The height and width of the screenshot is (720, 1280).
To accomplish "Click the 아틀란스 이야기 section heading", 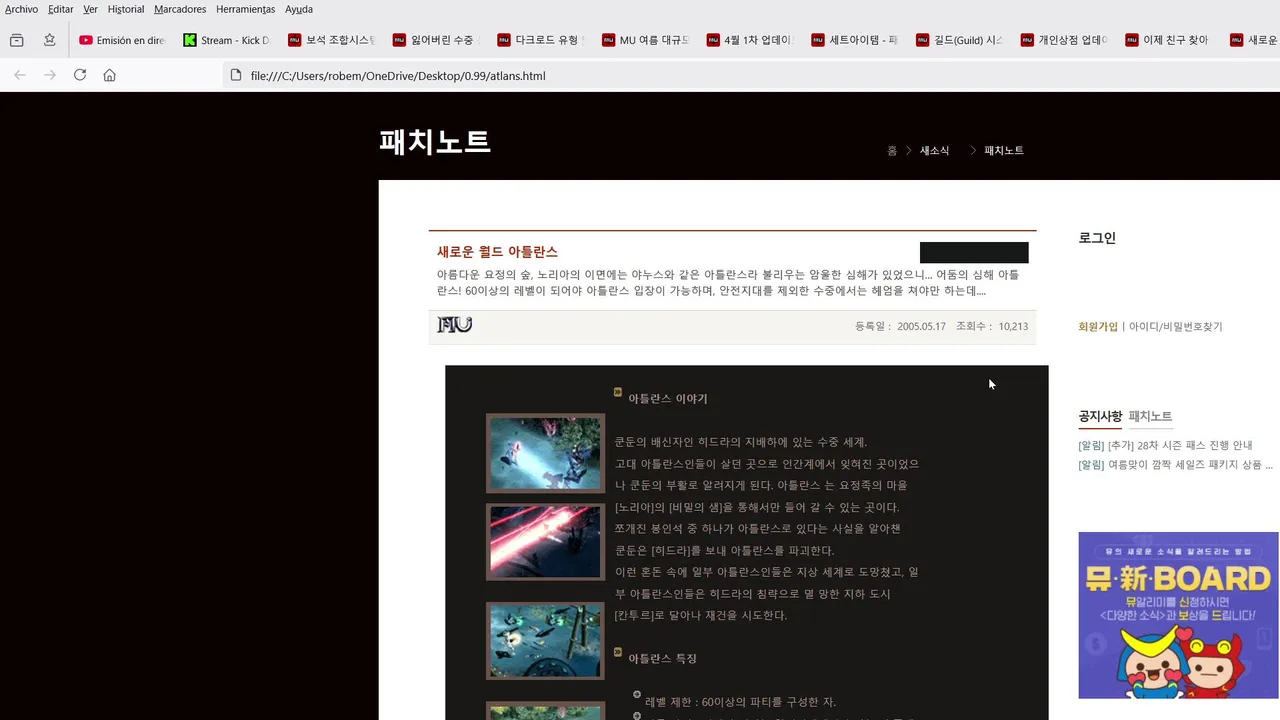I will click(x=668, y=399).
